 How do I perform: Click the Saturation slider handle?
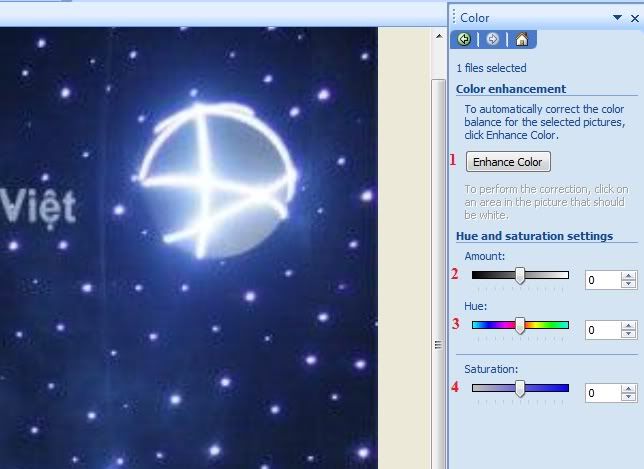tap(520, 389)
